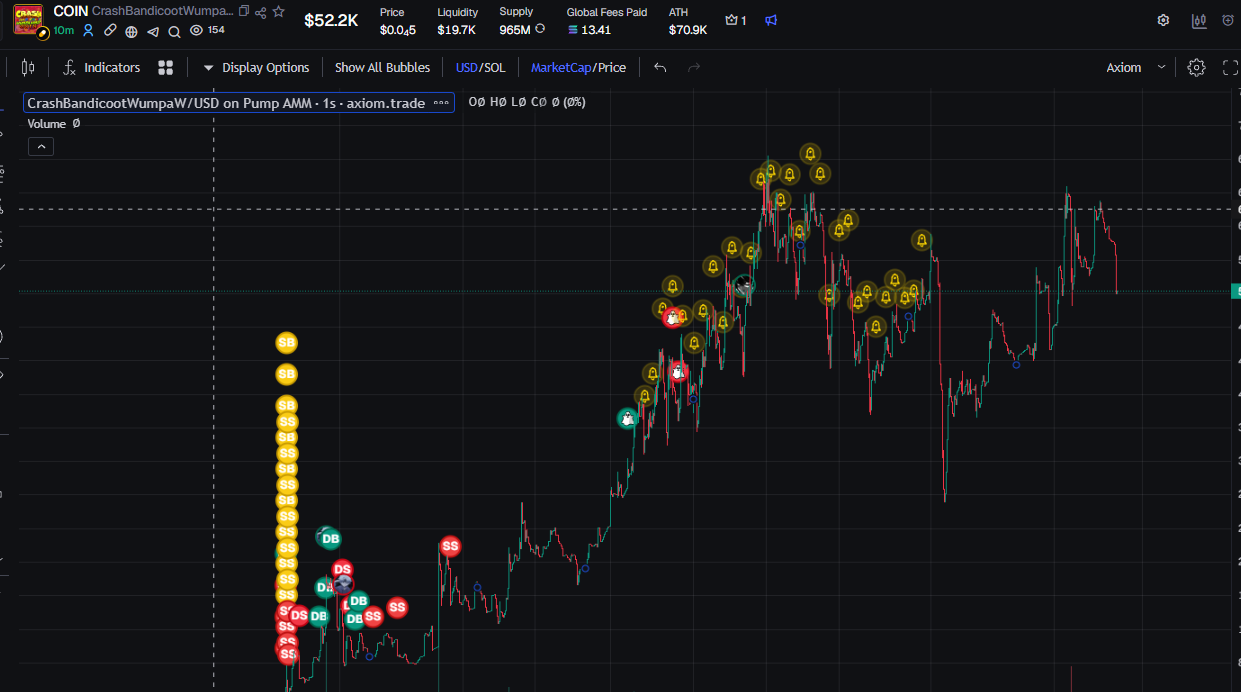Open the developer profile person icon

click(88, 31)
